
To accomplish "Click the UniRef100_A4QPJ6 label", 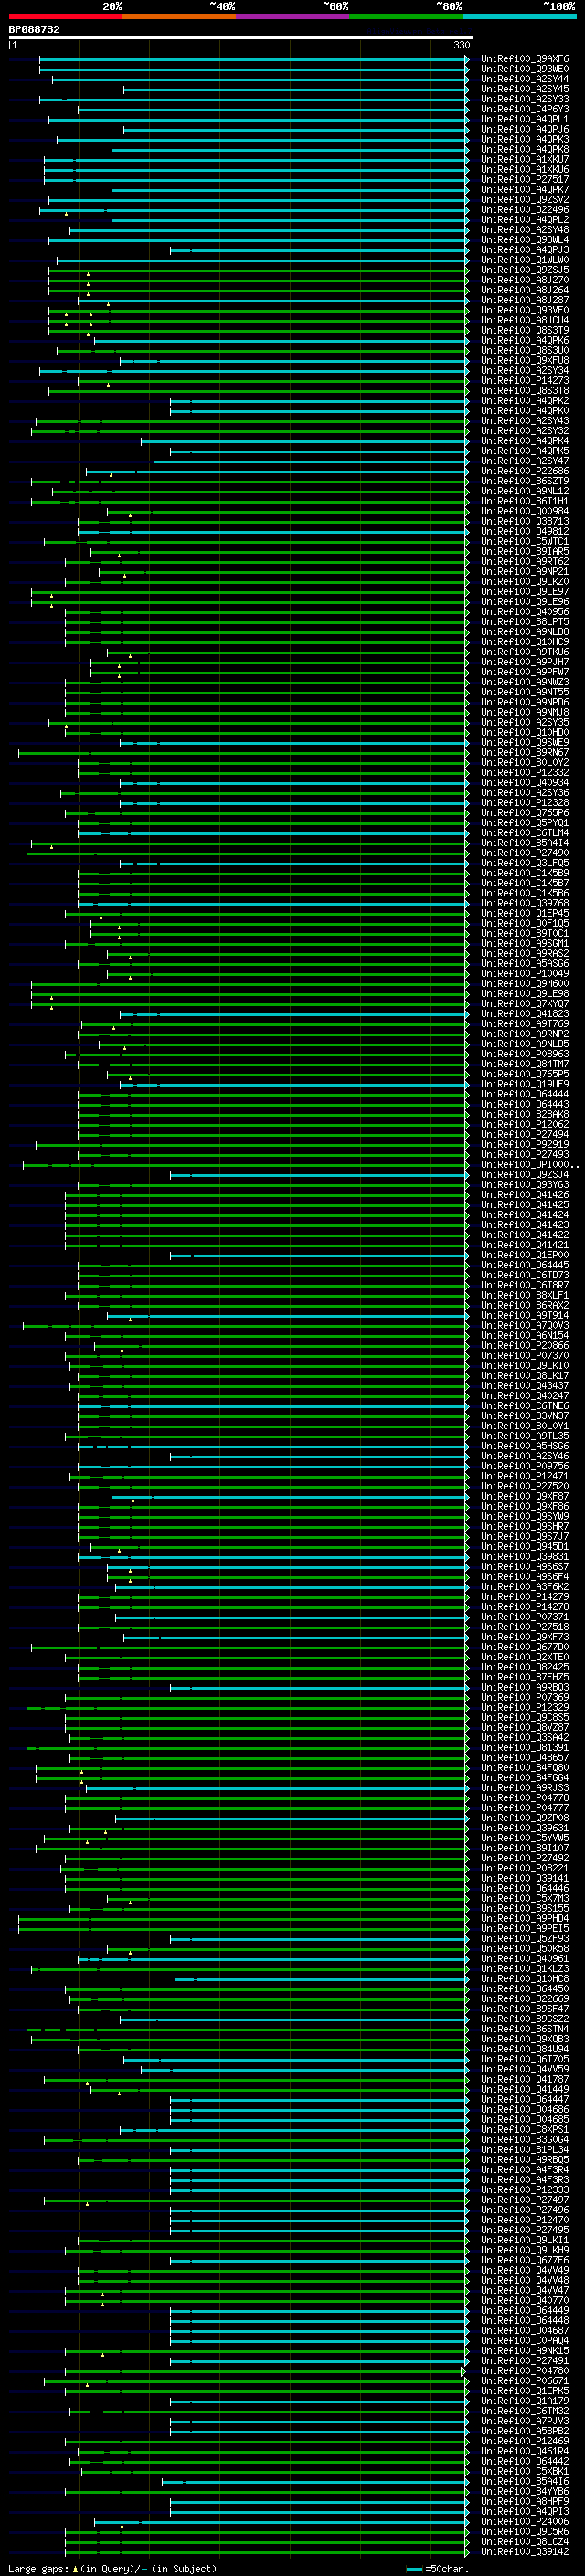I will point(525,129).
